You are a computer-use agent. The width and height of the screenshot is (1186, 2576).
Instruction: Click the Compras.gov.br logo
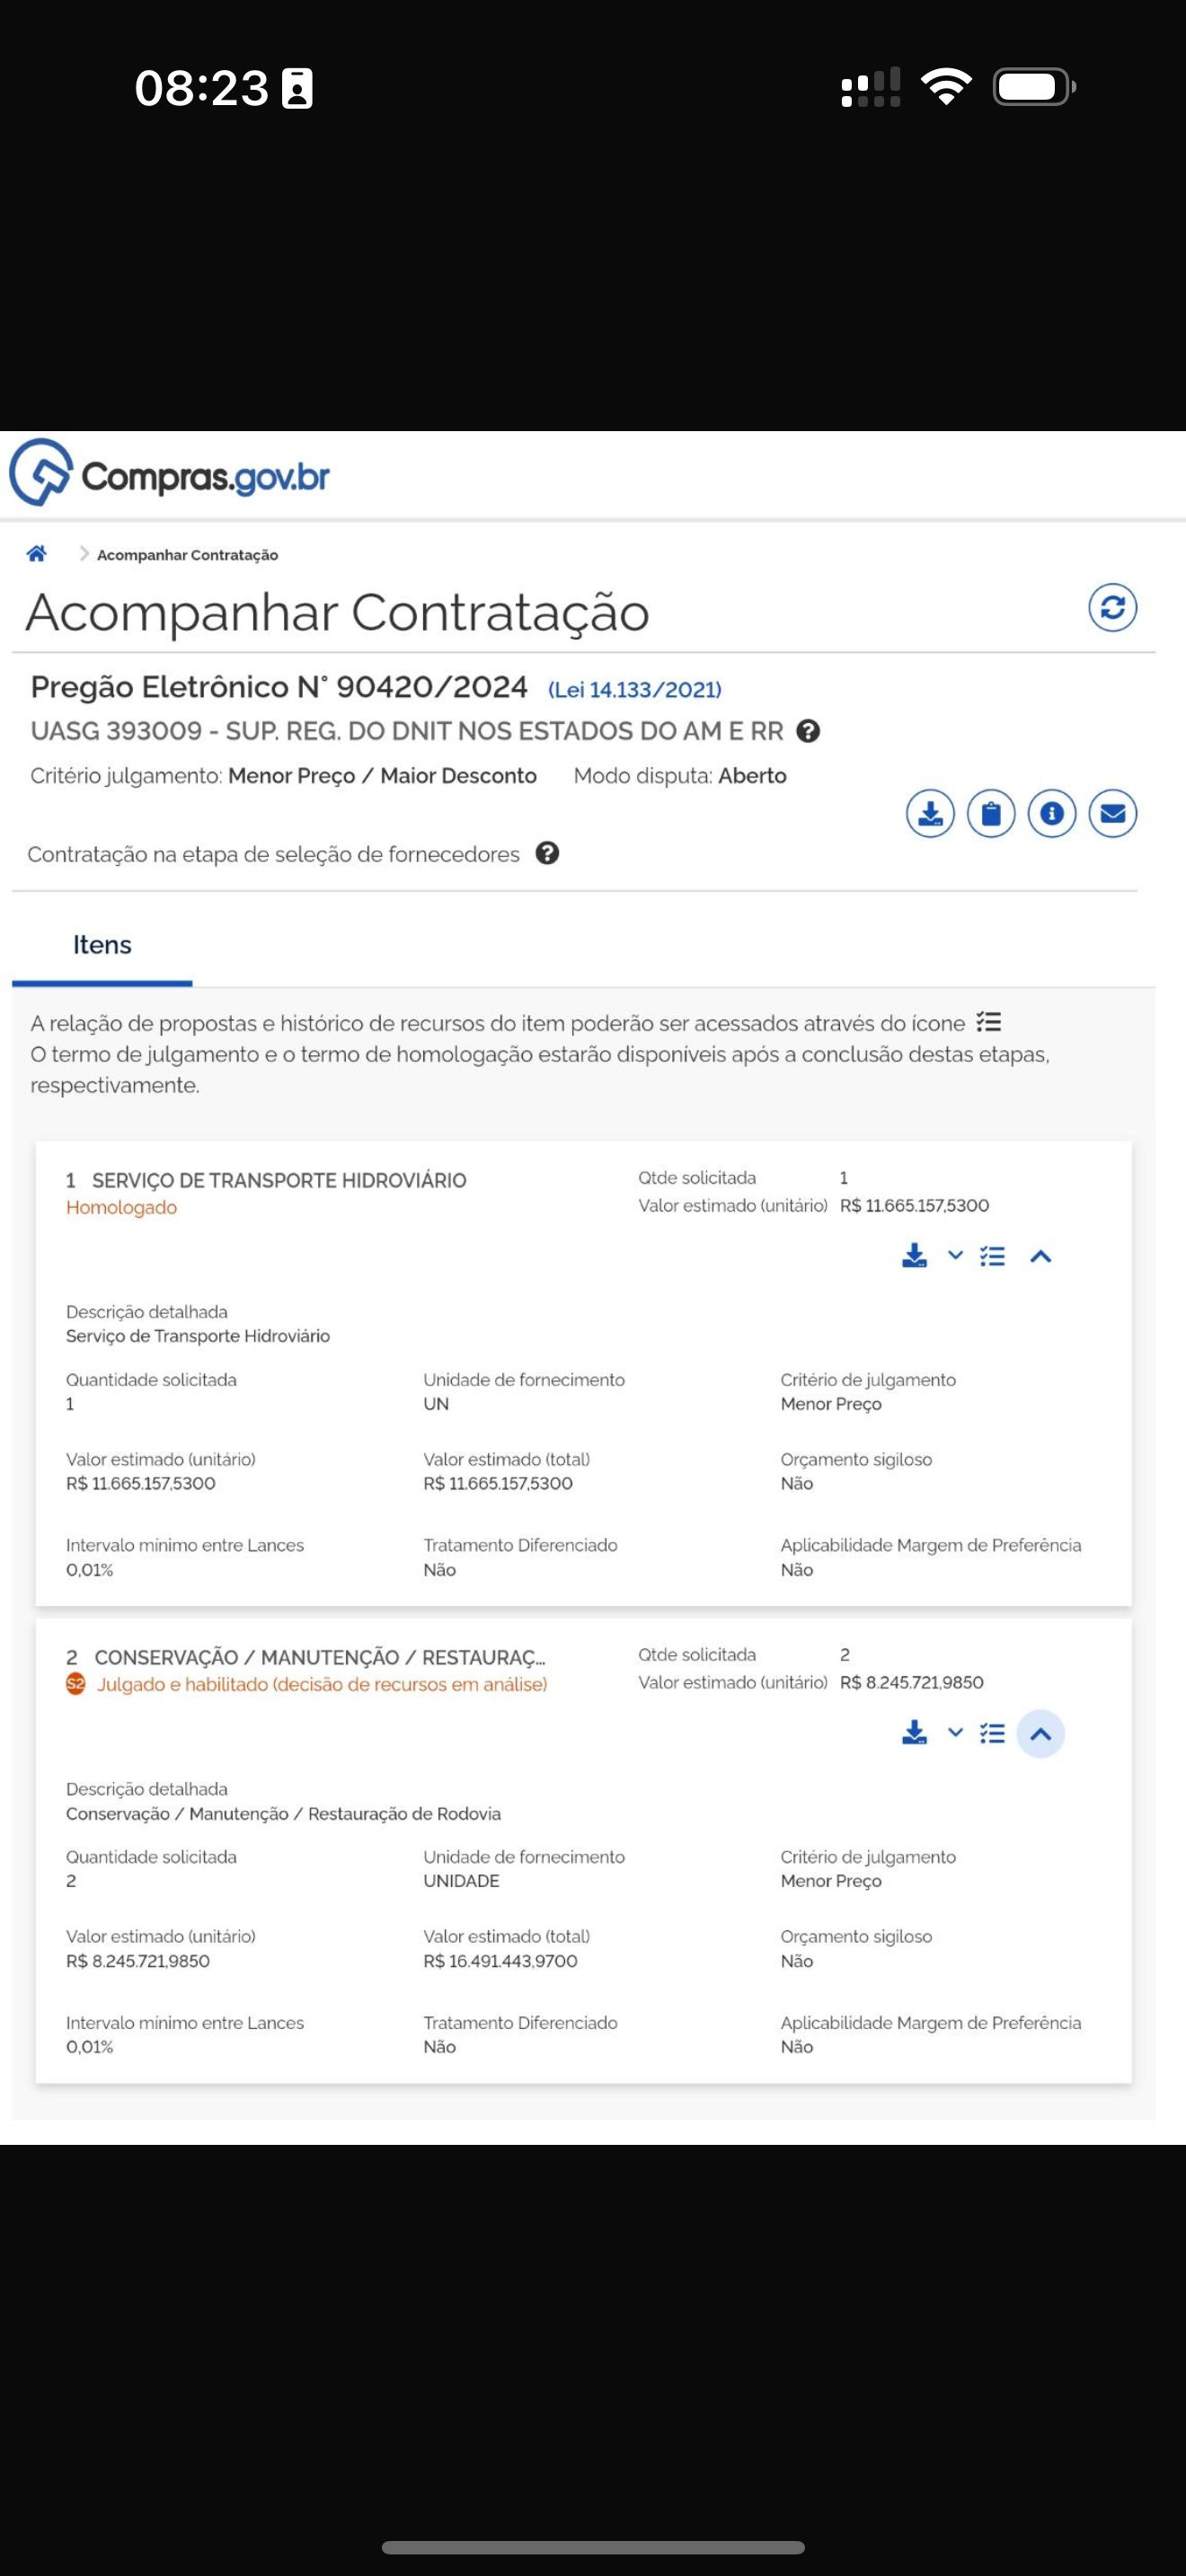[x=170, y=475]
